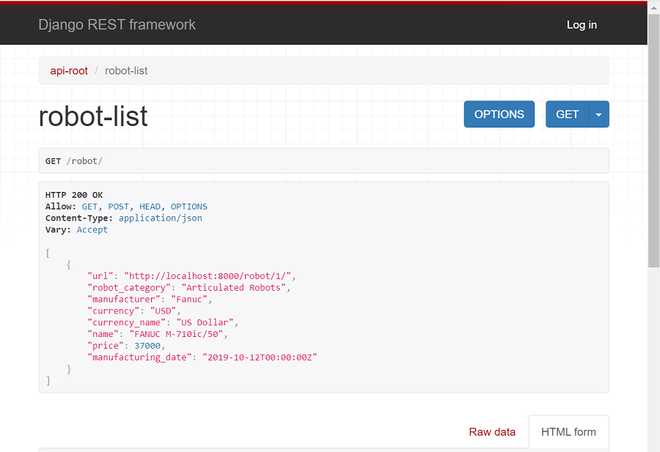Select robot-list breadcrumb item

[126, 71]
